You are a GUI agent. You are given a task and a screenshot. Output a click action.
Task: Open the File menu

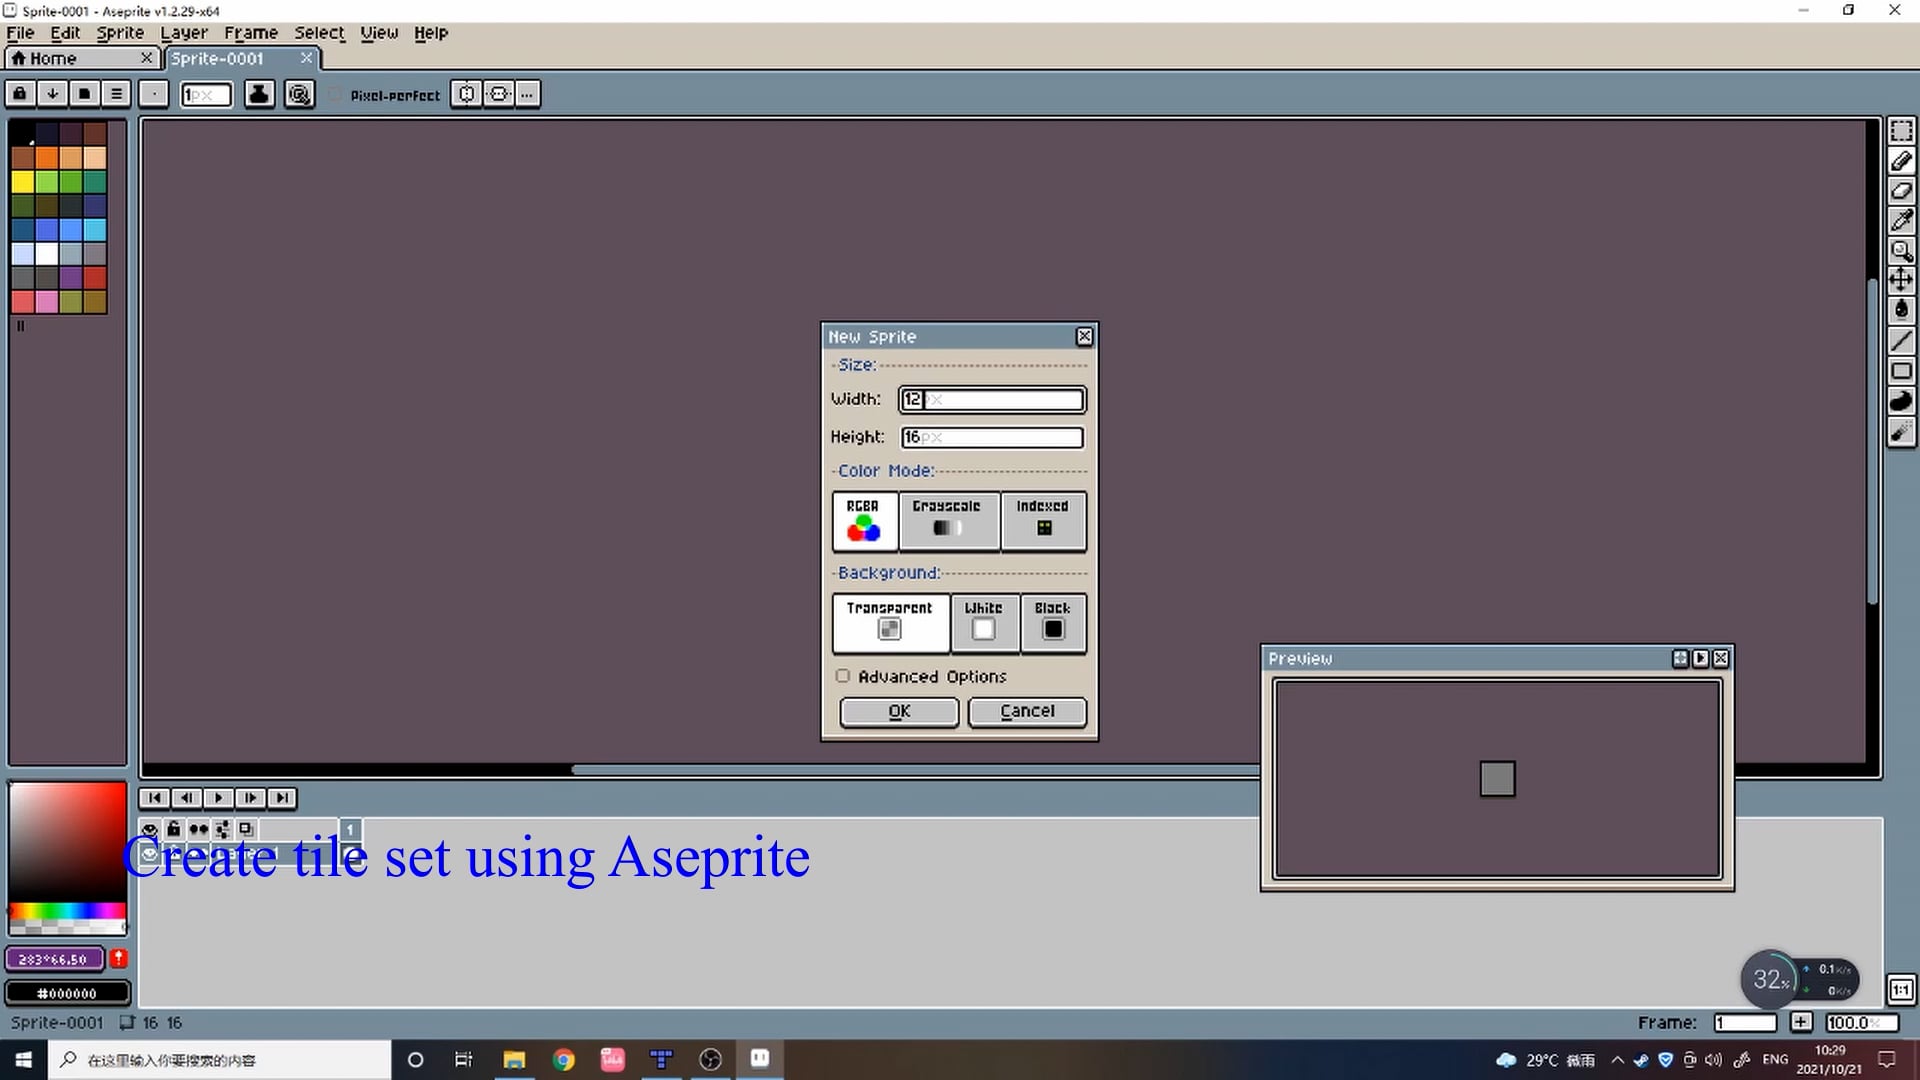coord(19,32)
